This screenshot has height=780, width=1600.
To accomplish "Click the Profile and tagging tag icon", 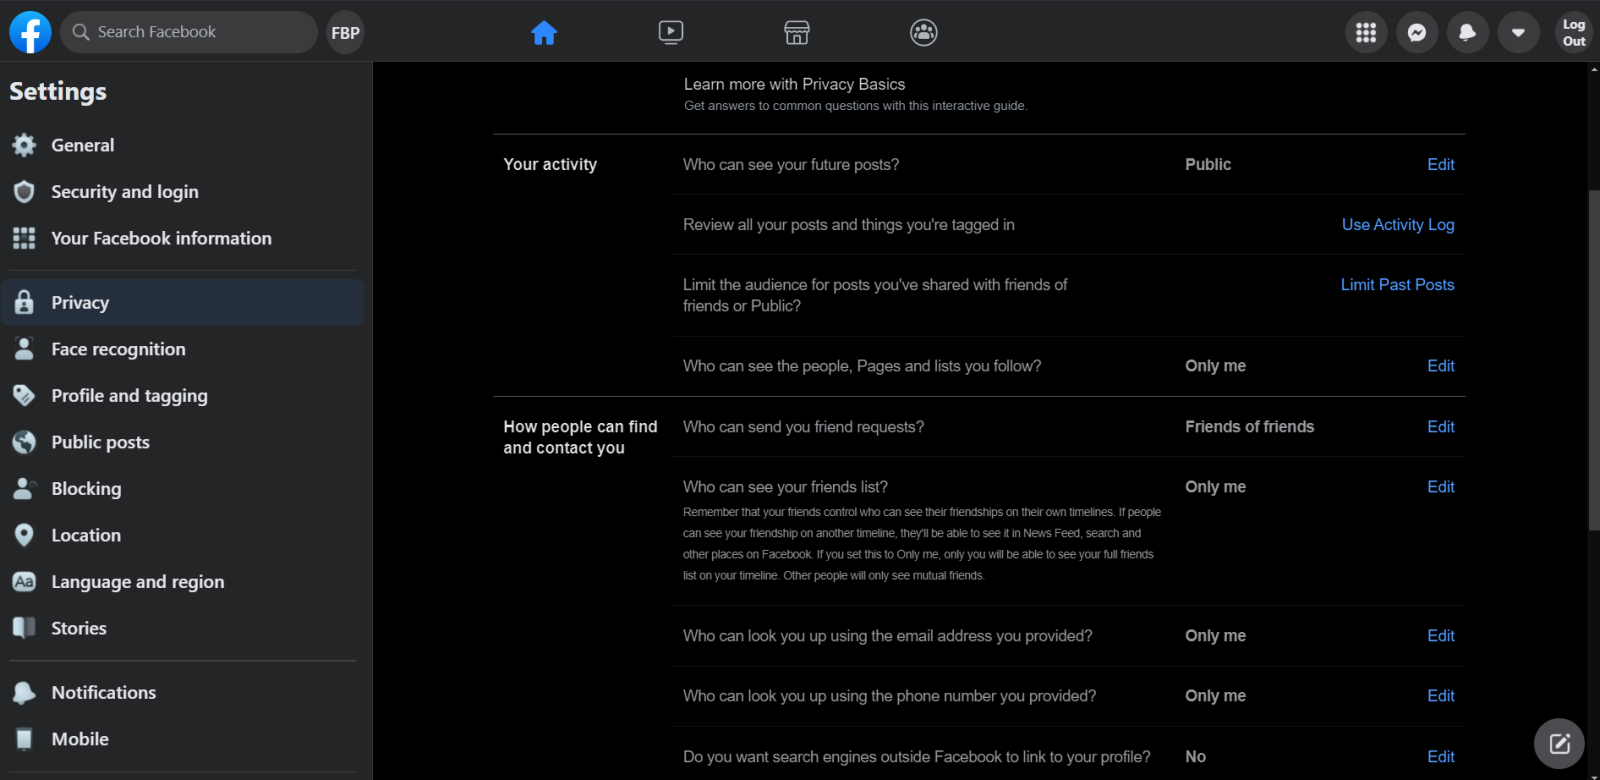I will pyautogui.click(x=24, y=396).
